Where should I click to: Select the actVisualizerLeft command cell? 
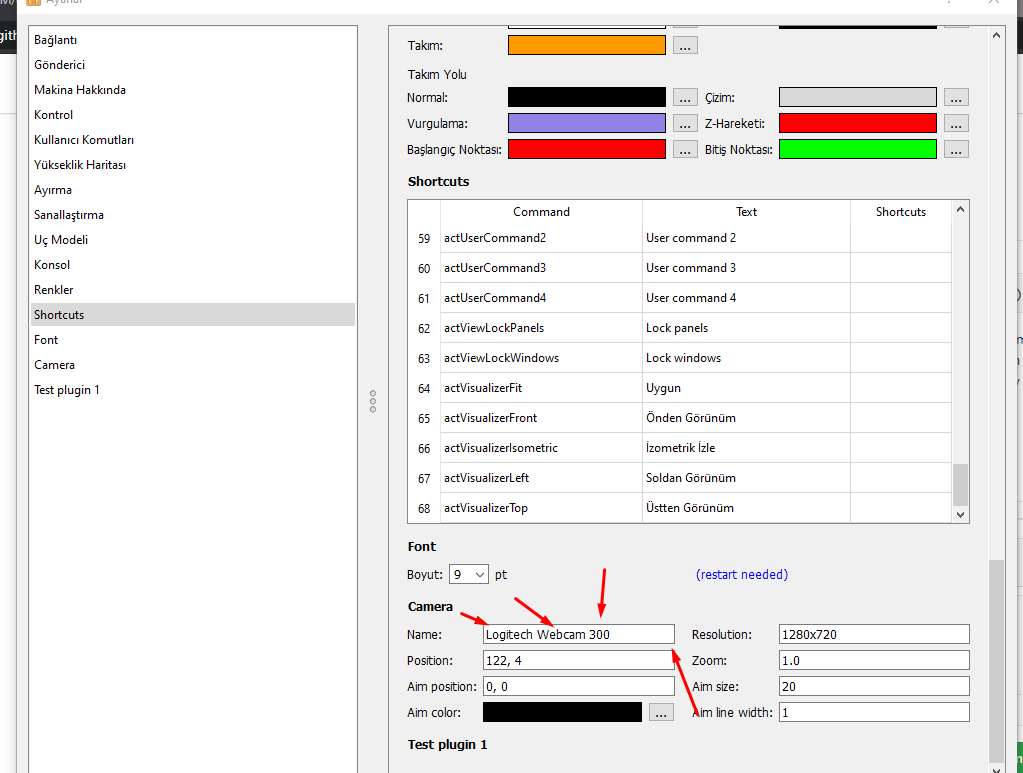tap(542, 478)
